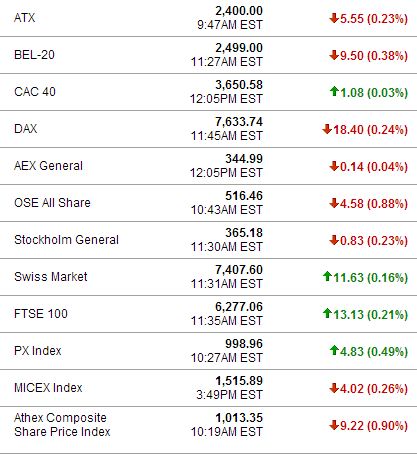Select the CAC 40 index name
417x456 pixels.
tap(35, 92)
